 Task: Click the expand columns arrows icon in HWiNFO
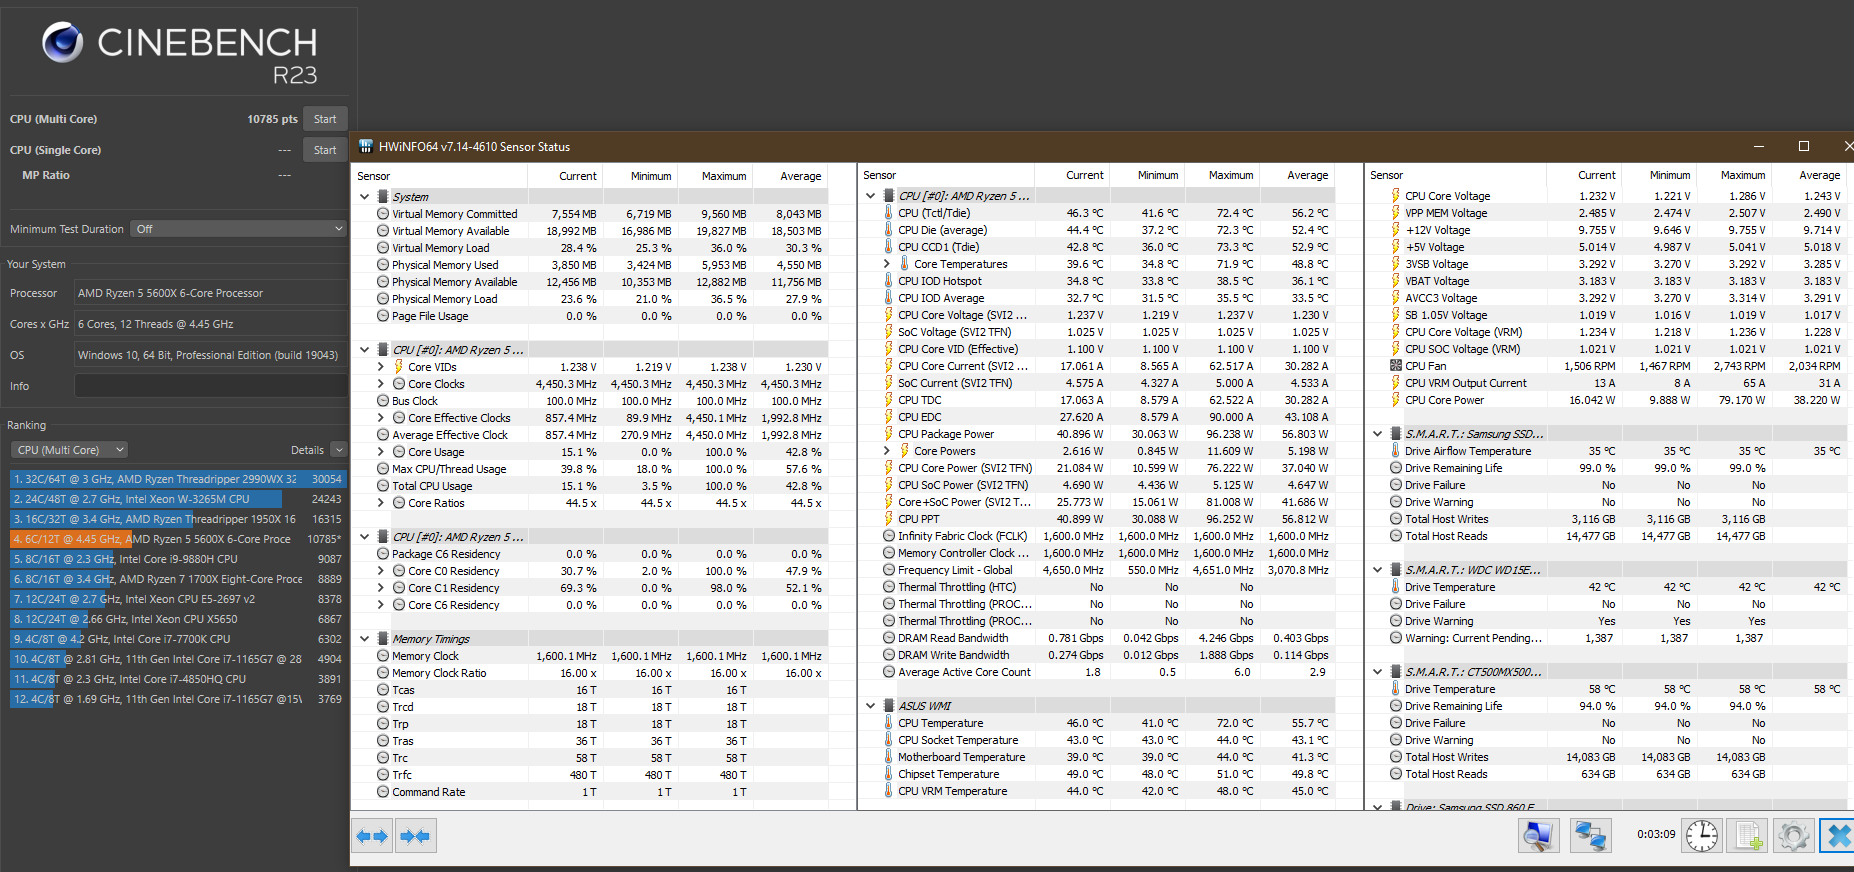coord(372,836)
